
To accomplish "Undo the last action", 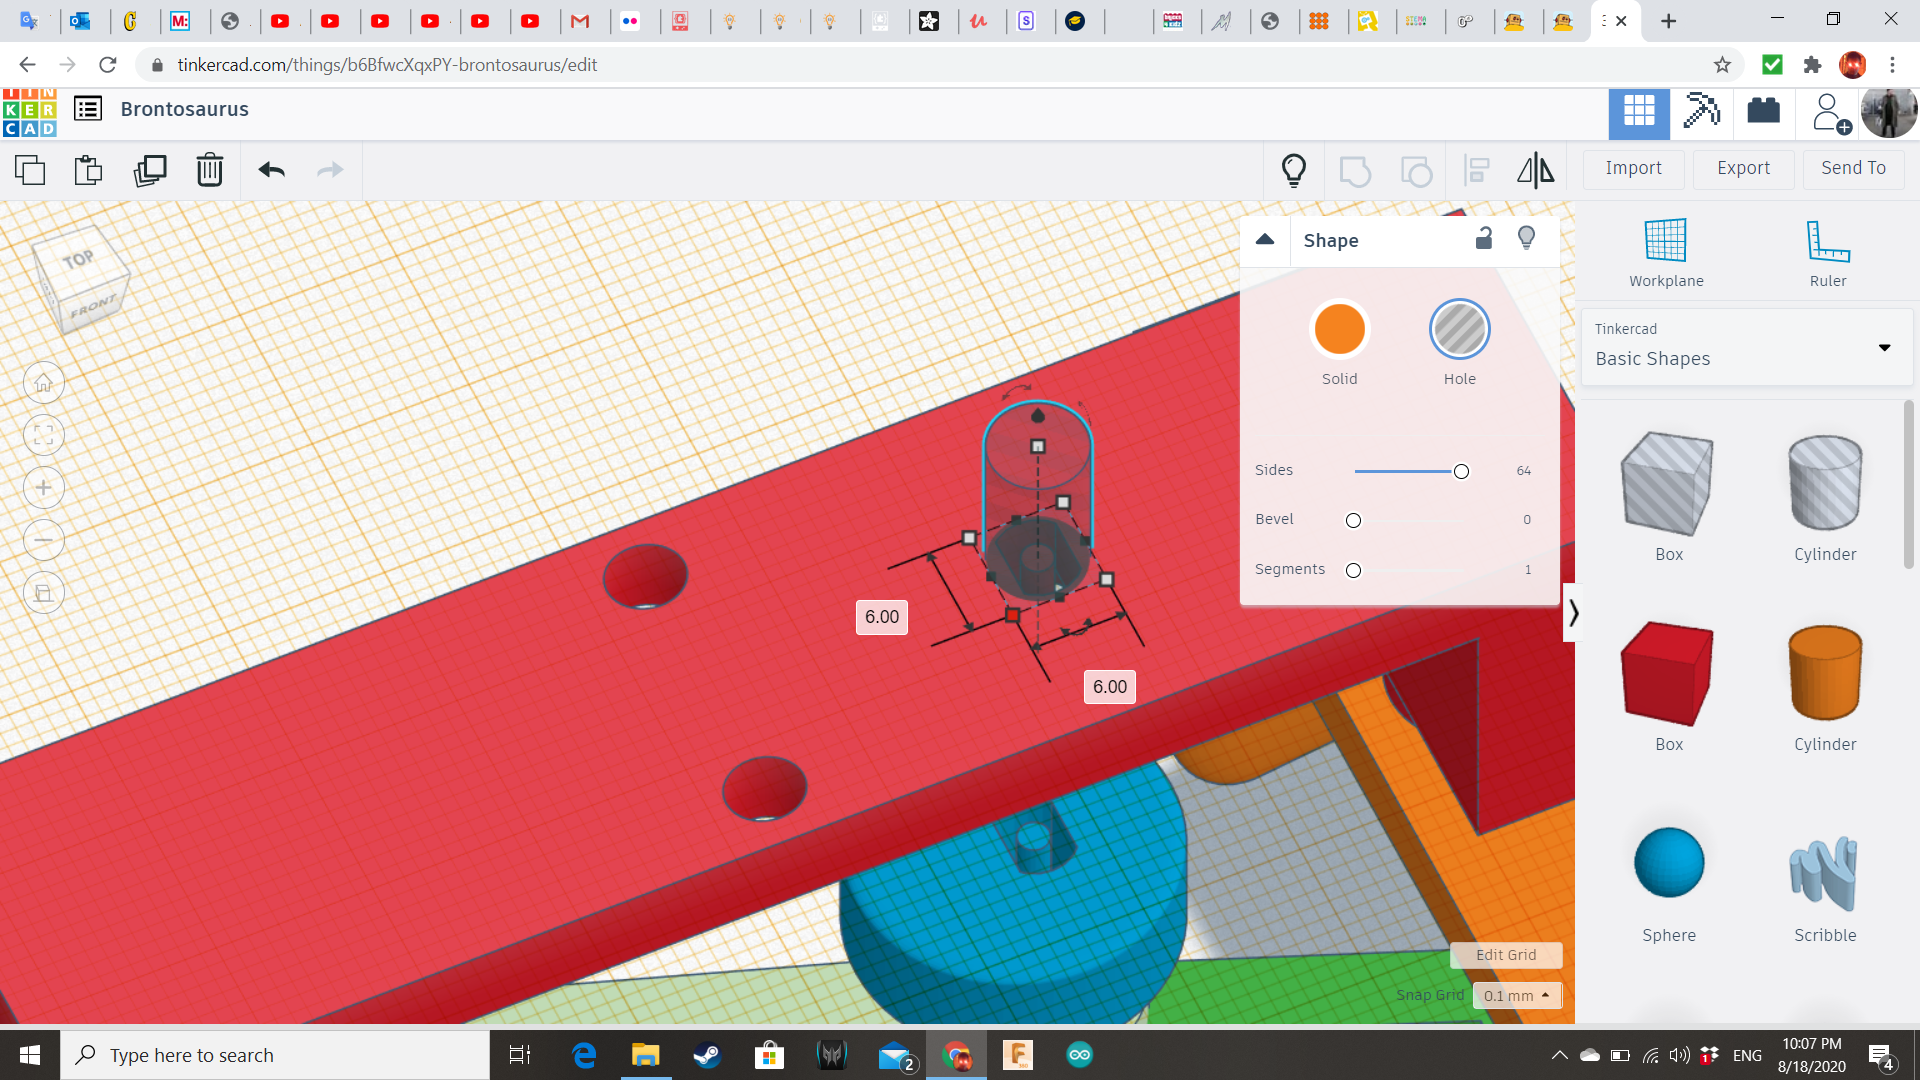I will pos(271,170).
